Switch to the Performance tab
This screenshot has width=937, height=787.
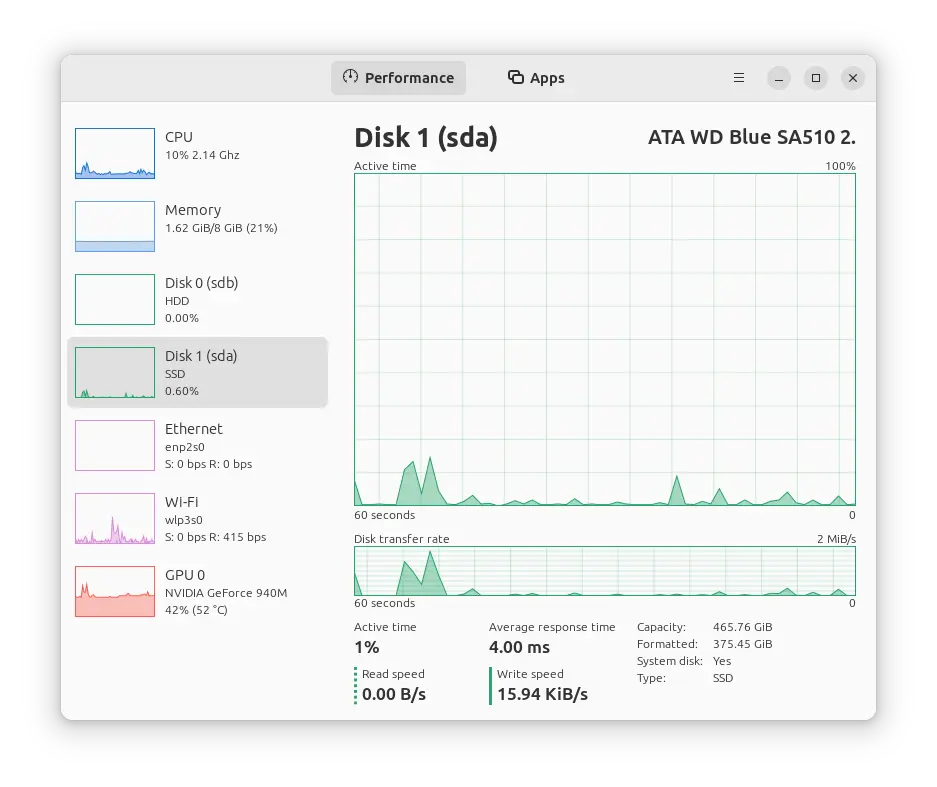398,78
